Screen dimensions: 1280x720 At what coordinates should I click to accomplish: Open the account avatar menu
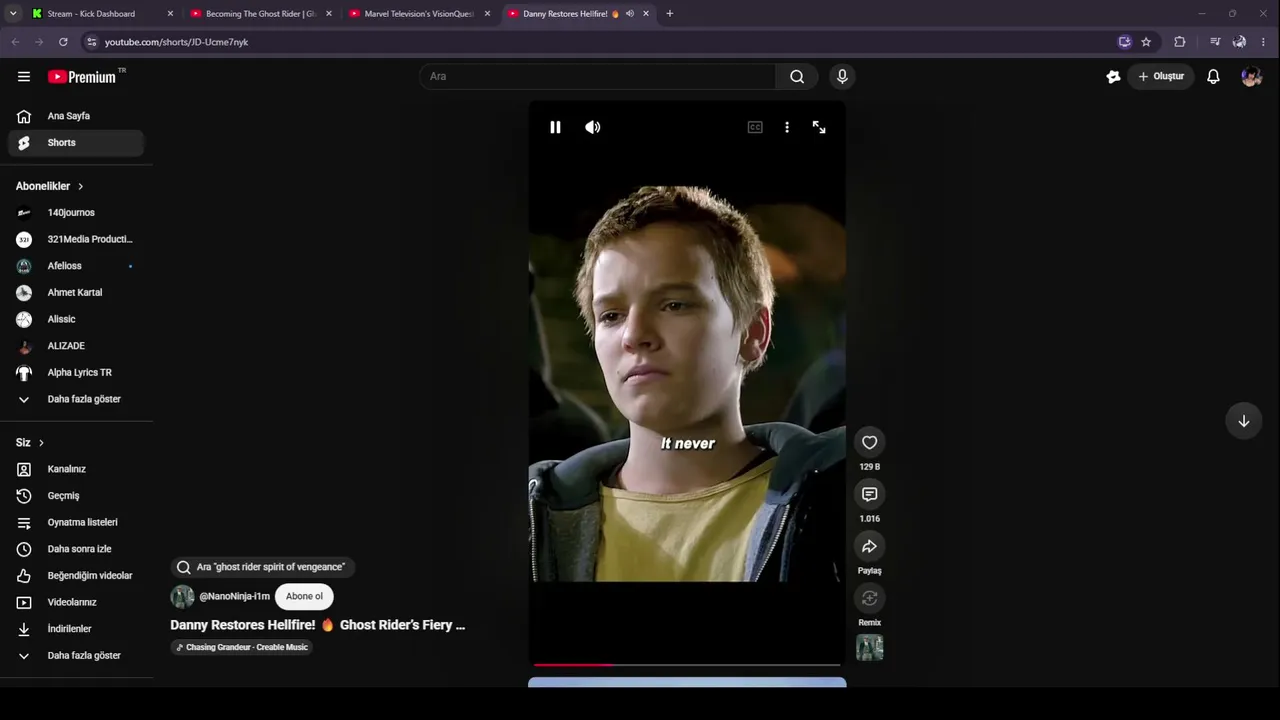click(x=1251, y=76)
